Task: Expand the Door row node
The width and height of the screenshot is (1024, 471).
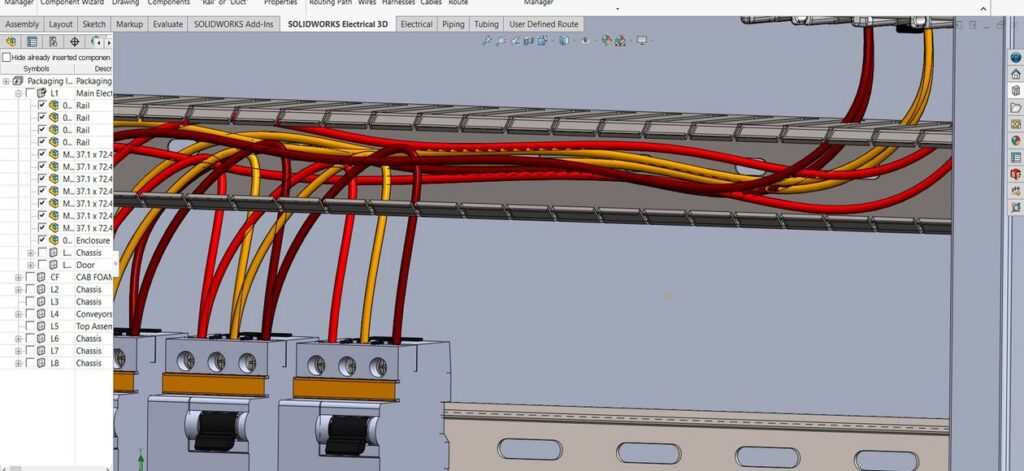Action: coord(31,265)
